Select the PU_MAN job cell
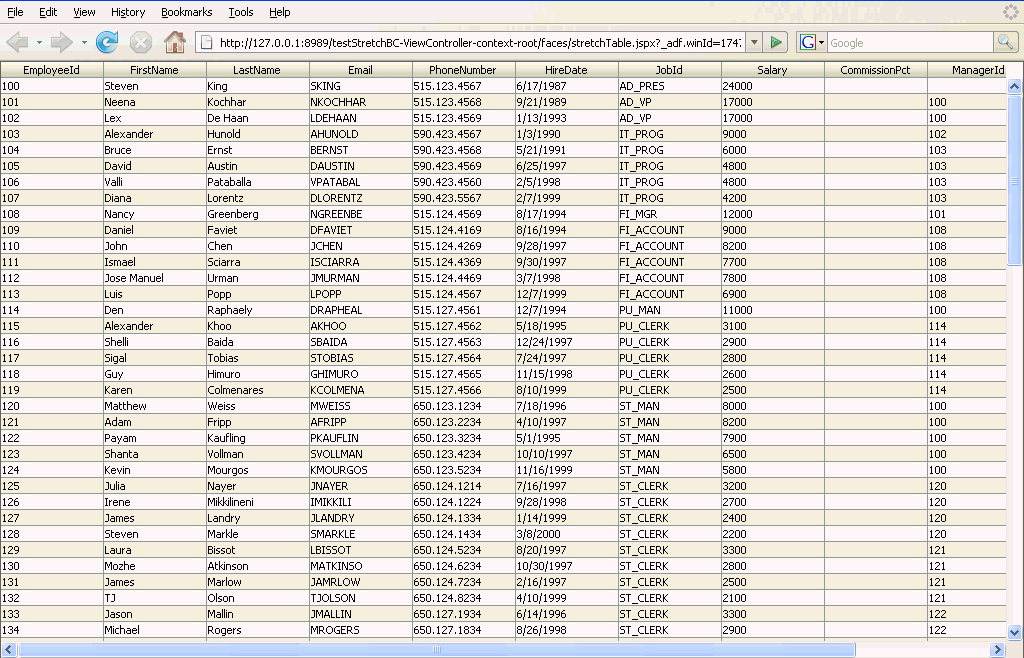This screenshot has height=658, width=1024. click(669, 310)
